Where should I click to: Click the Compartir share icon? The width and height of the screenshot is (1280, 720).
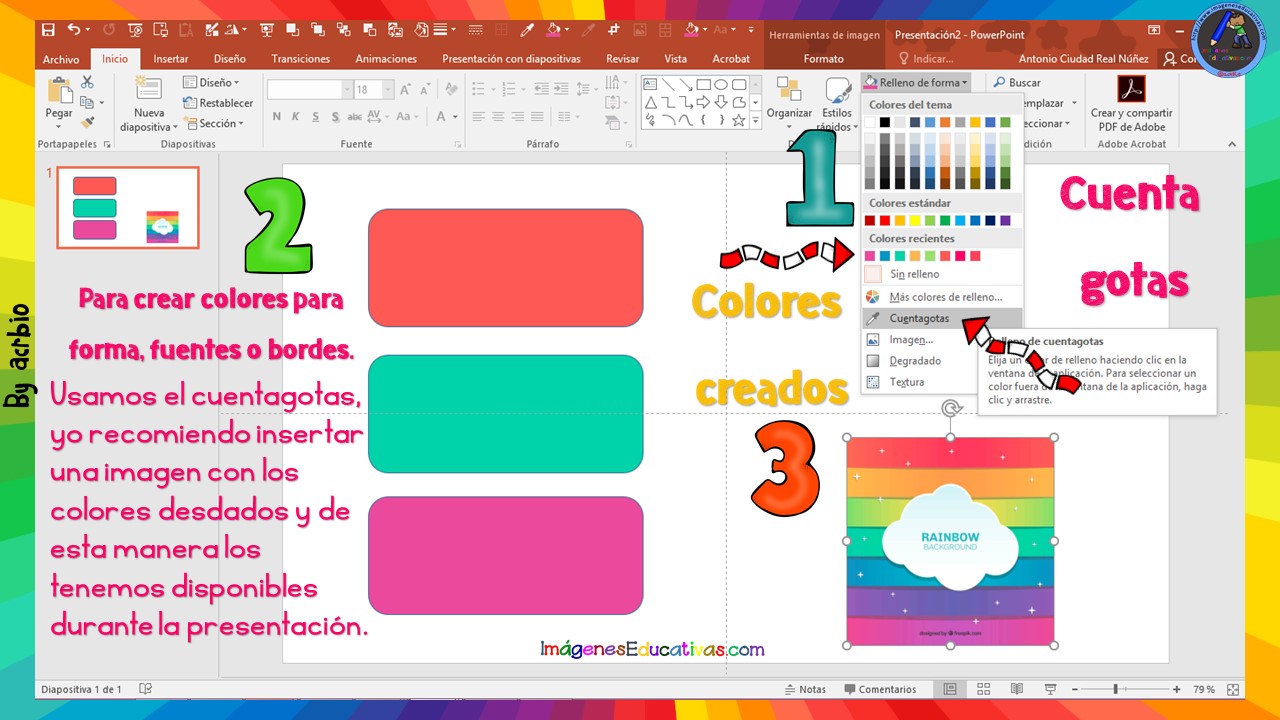[1168, 59]
